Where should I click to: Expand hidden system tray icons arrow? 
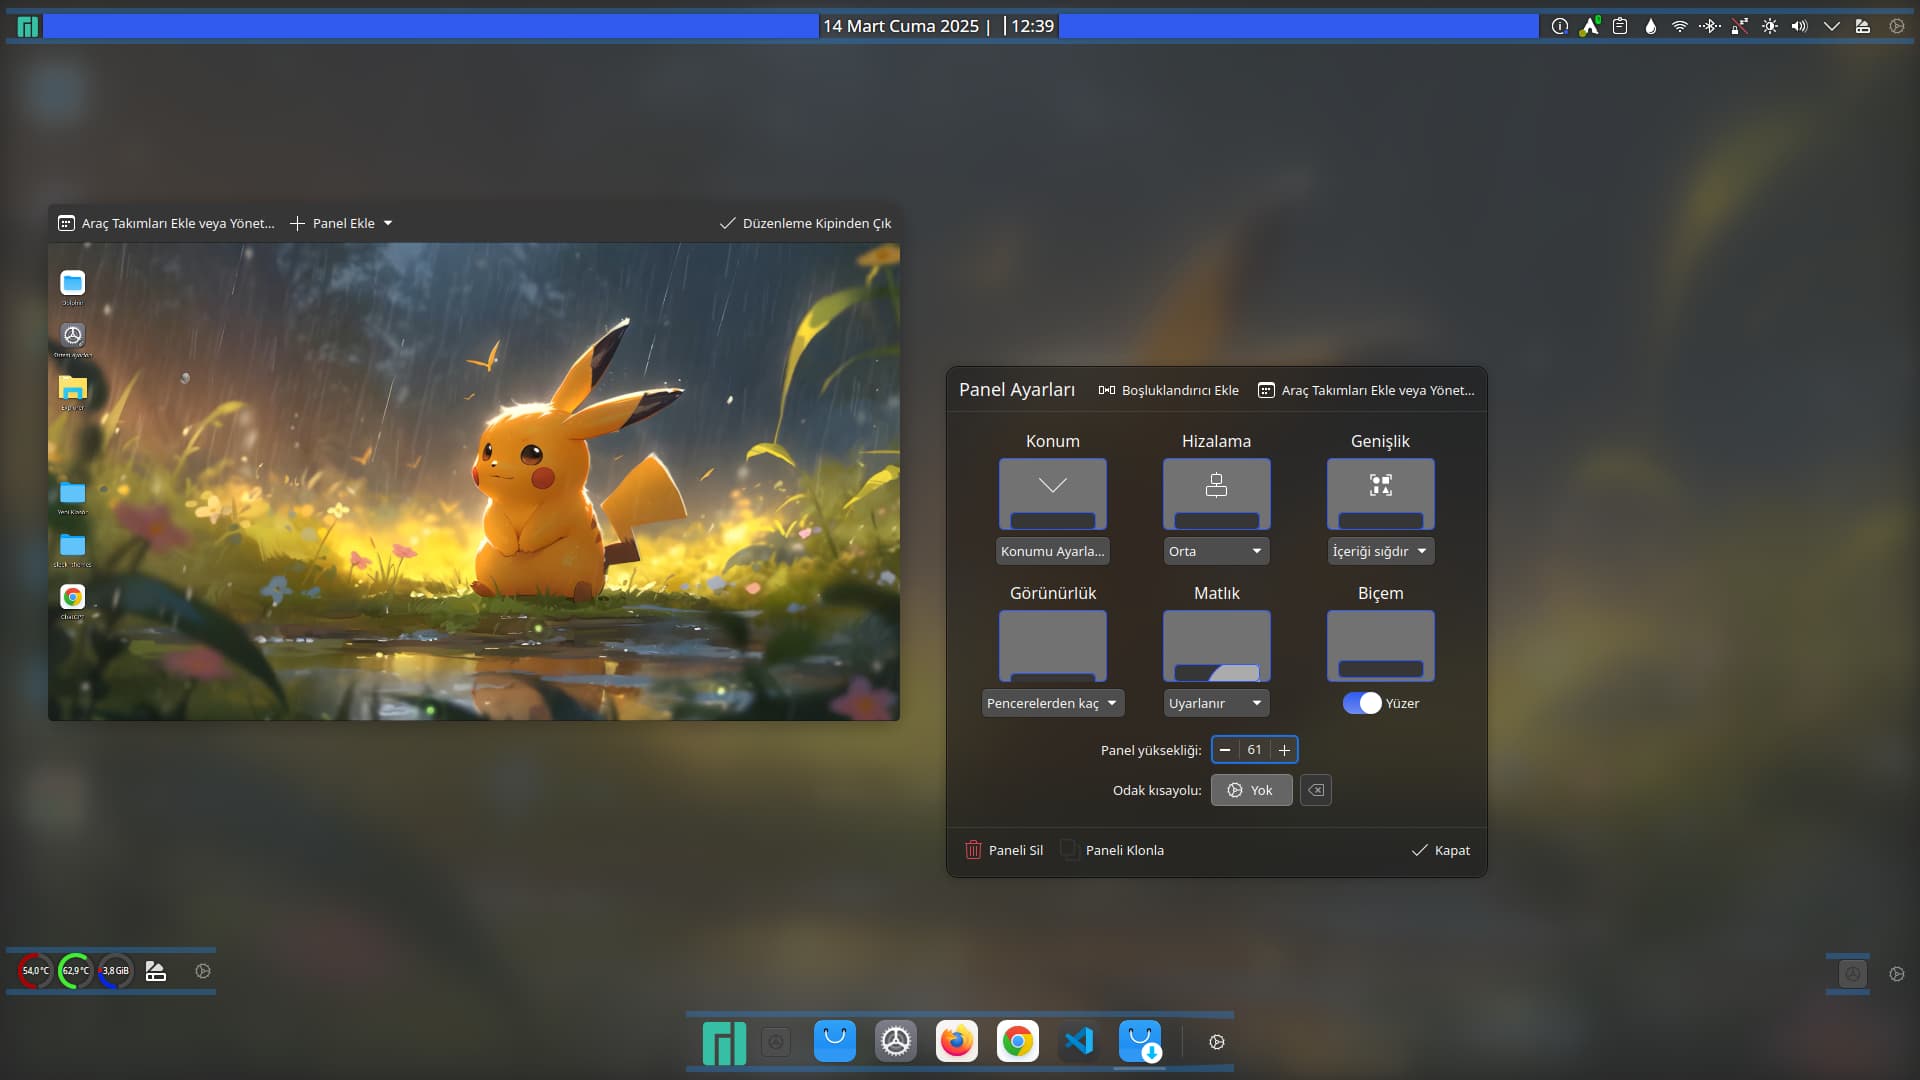tap(1831, 26)
